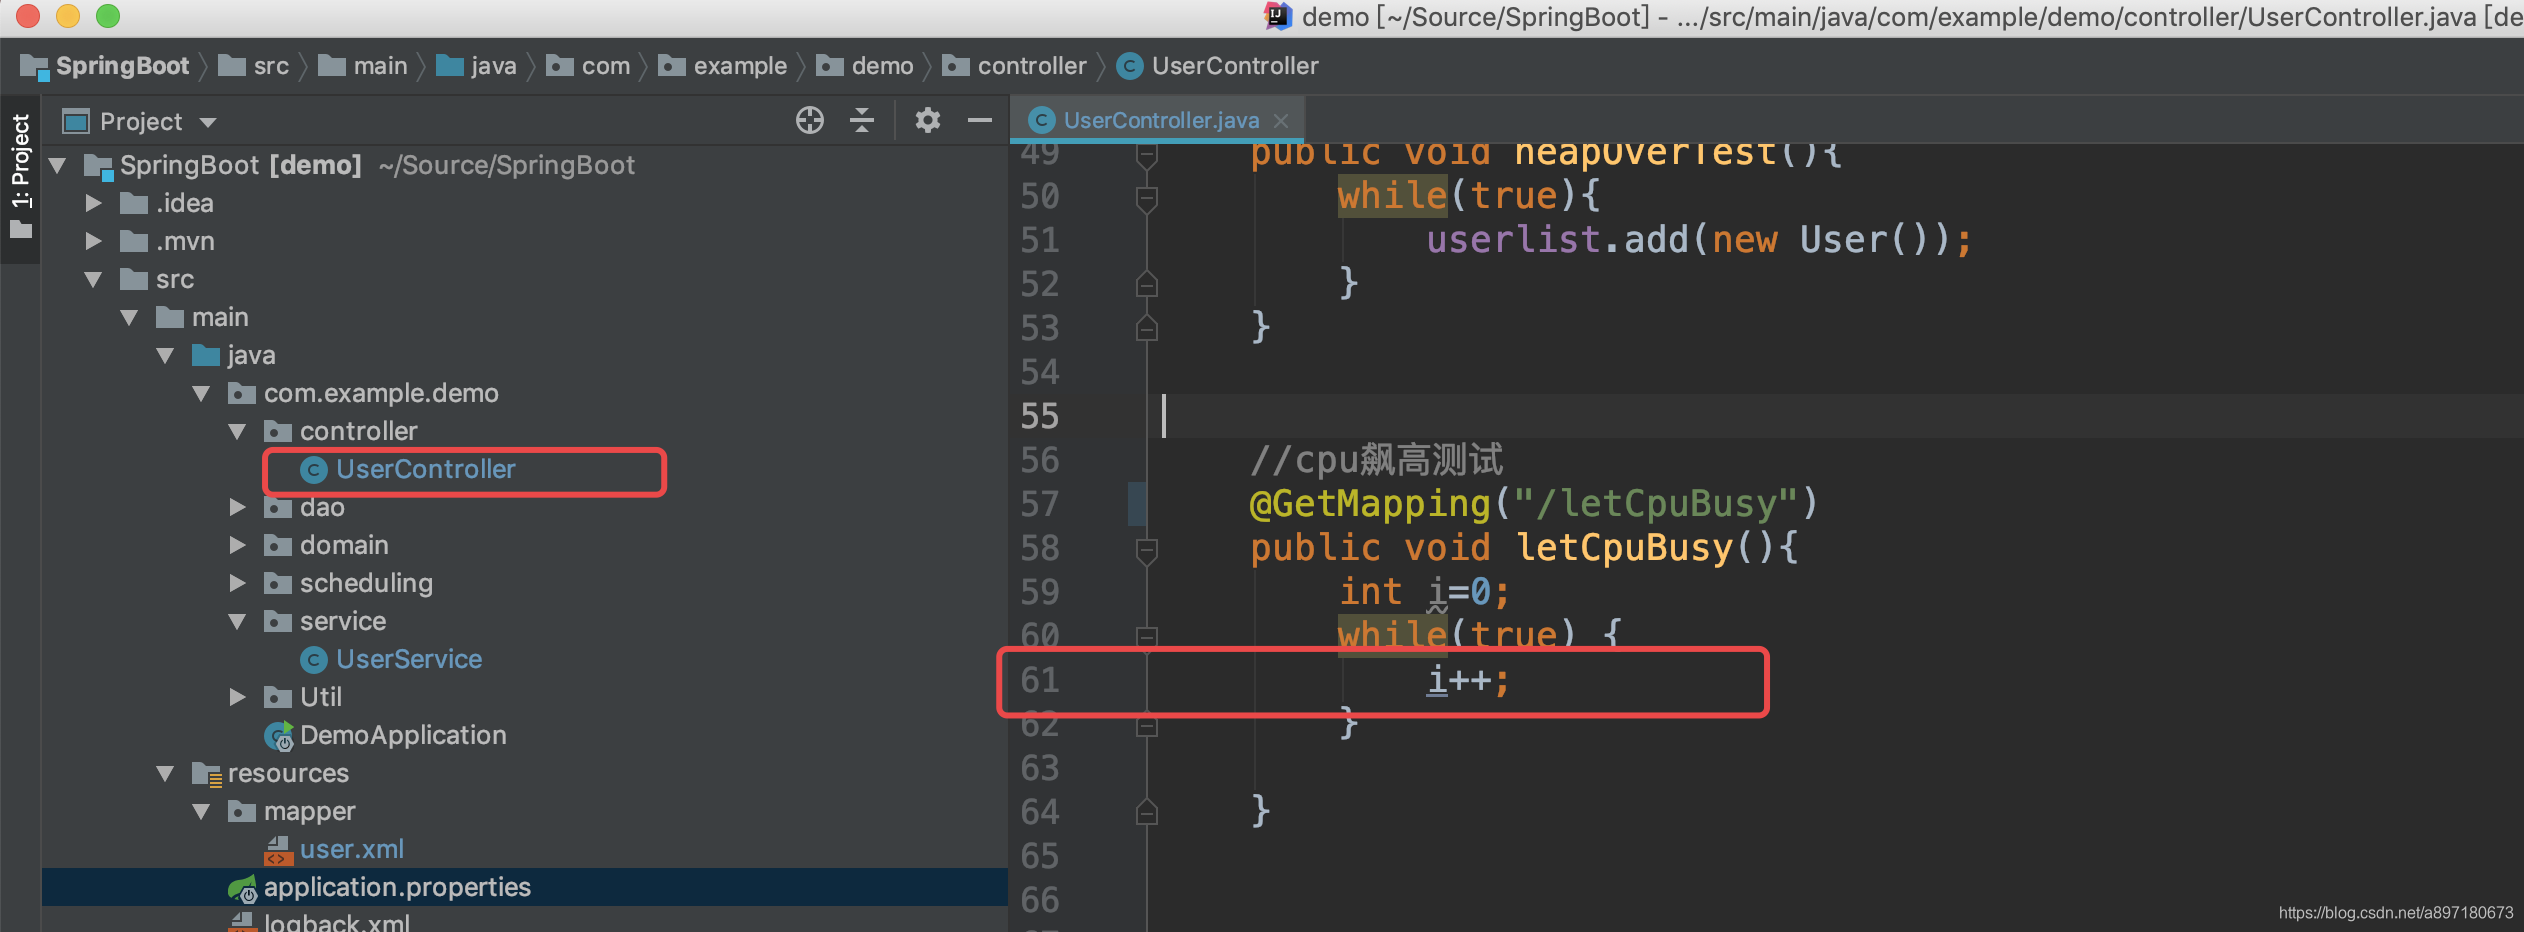Click line number 55 in the gutter
The image size is (2524, 932).
click(x=1039, y=416)
